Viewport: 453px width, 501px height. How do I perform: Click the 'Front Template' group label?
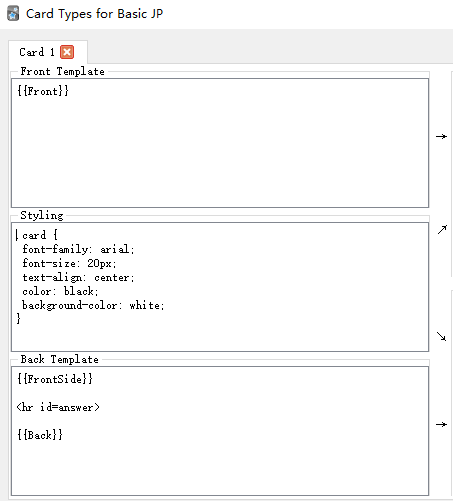(x=62, y=71)
